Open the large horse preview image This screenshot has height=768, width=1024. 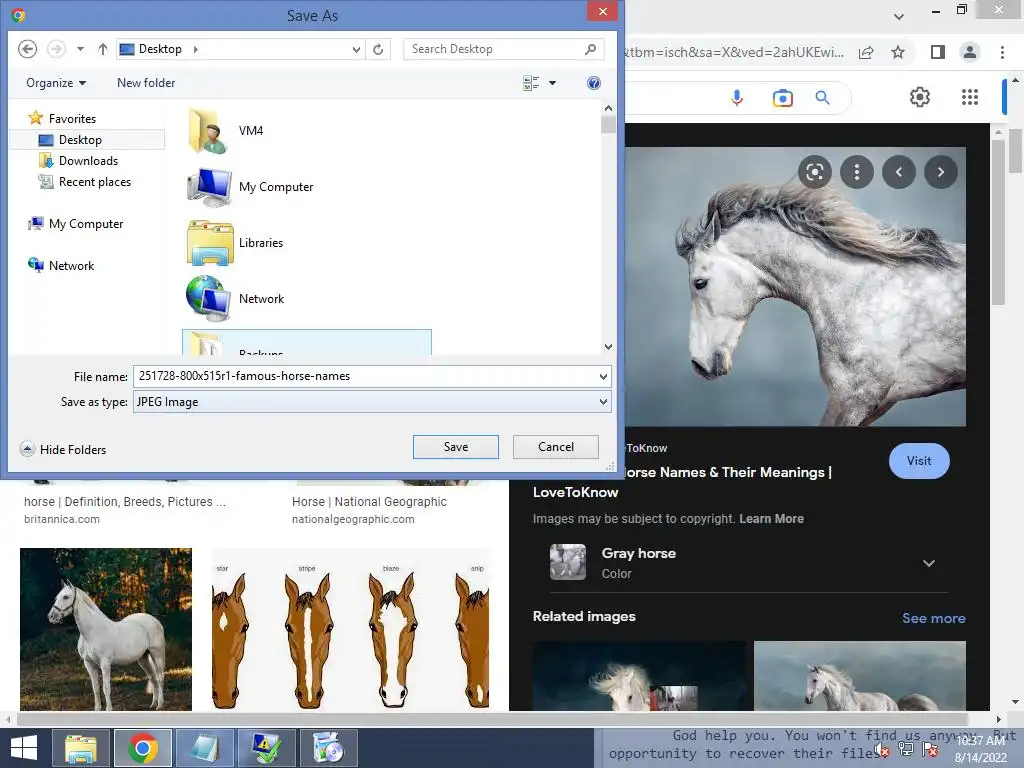(x=795, y=286)
